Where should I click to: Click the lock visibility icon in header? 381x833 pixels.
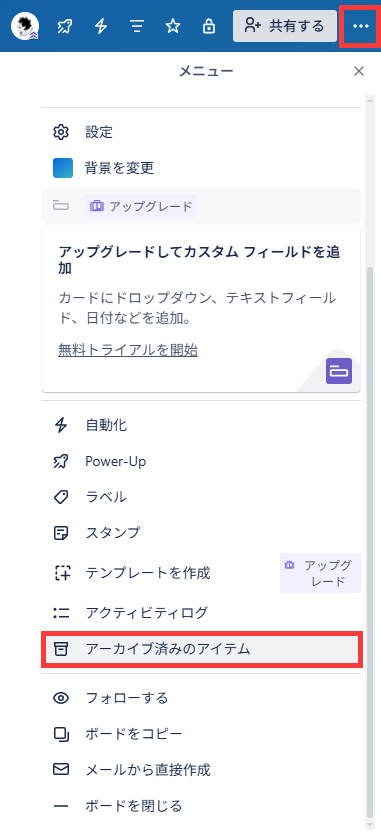point(209,26)
